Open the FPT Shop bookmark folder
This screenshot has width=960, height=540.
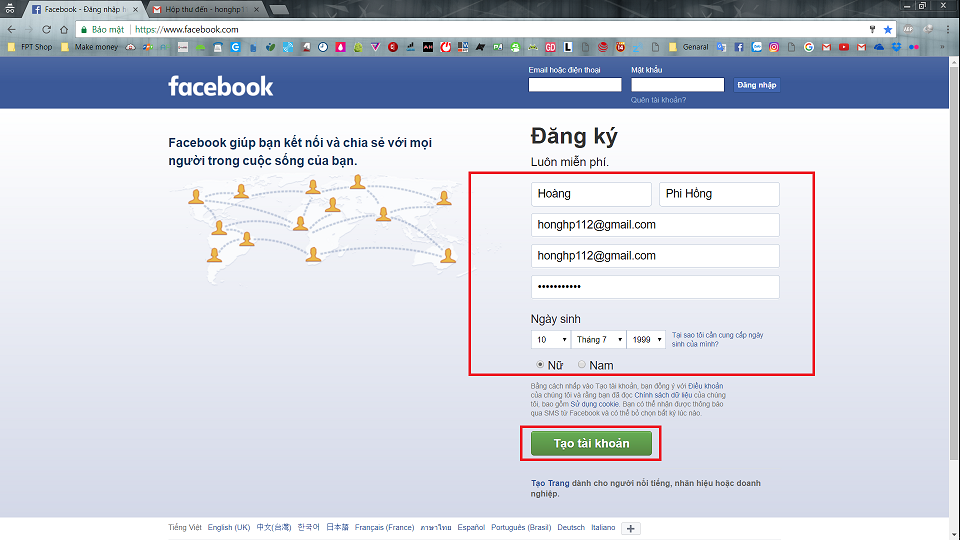coord(30,47)
